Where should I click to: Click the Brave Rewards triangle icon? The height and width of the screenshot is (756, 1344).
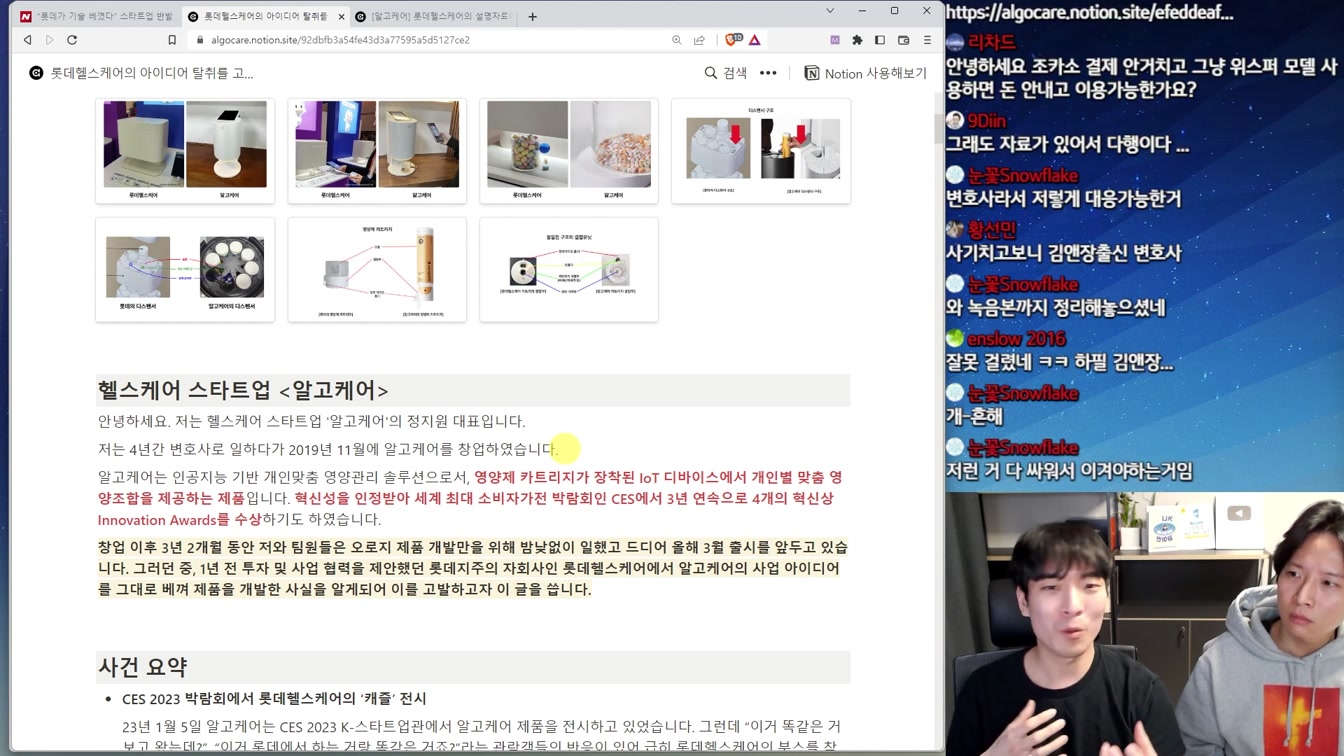755,40
